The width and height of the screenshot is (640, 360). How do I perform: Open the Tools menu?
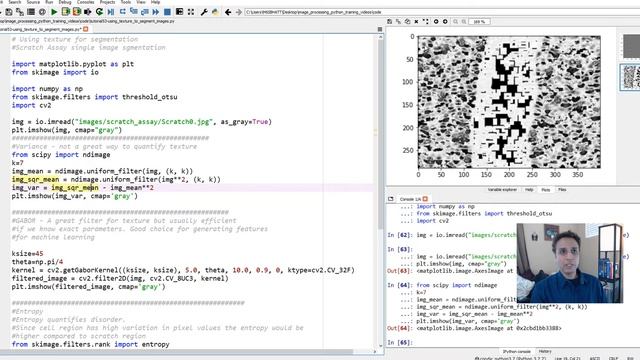pyautogui.click(x=126, y=2)
